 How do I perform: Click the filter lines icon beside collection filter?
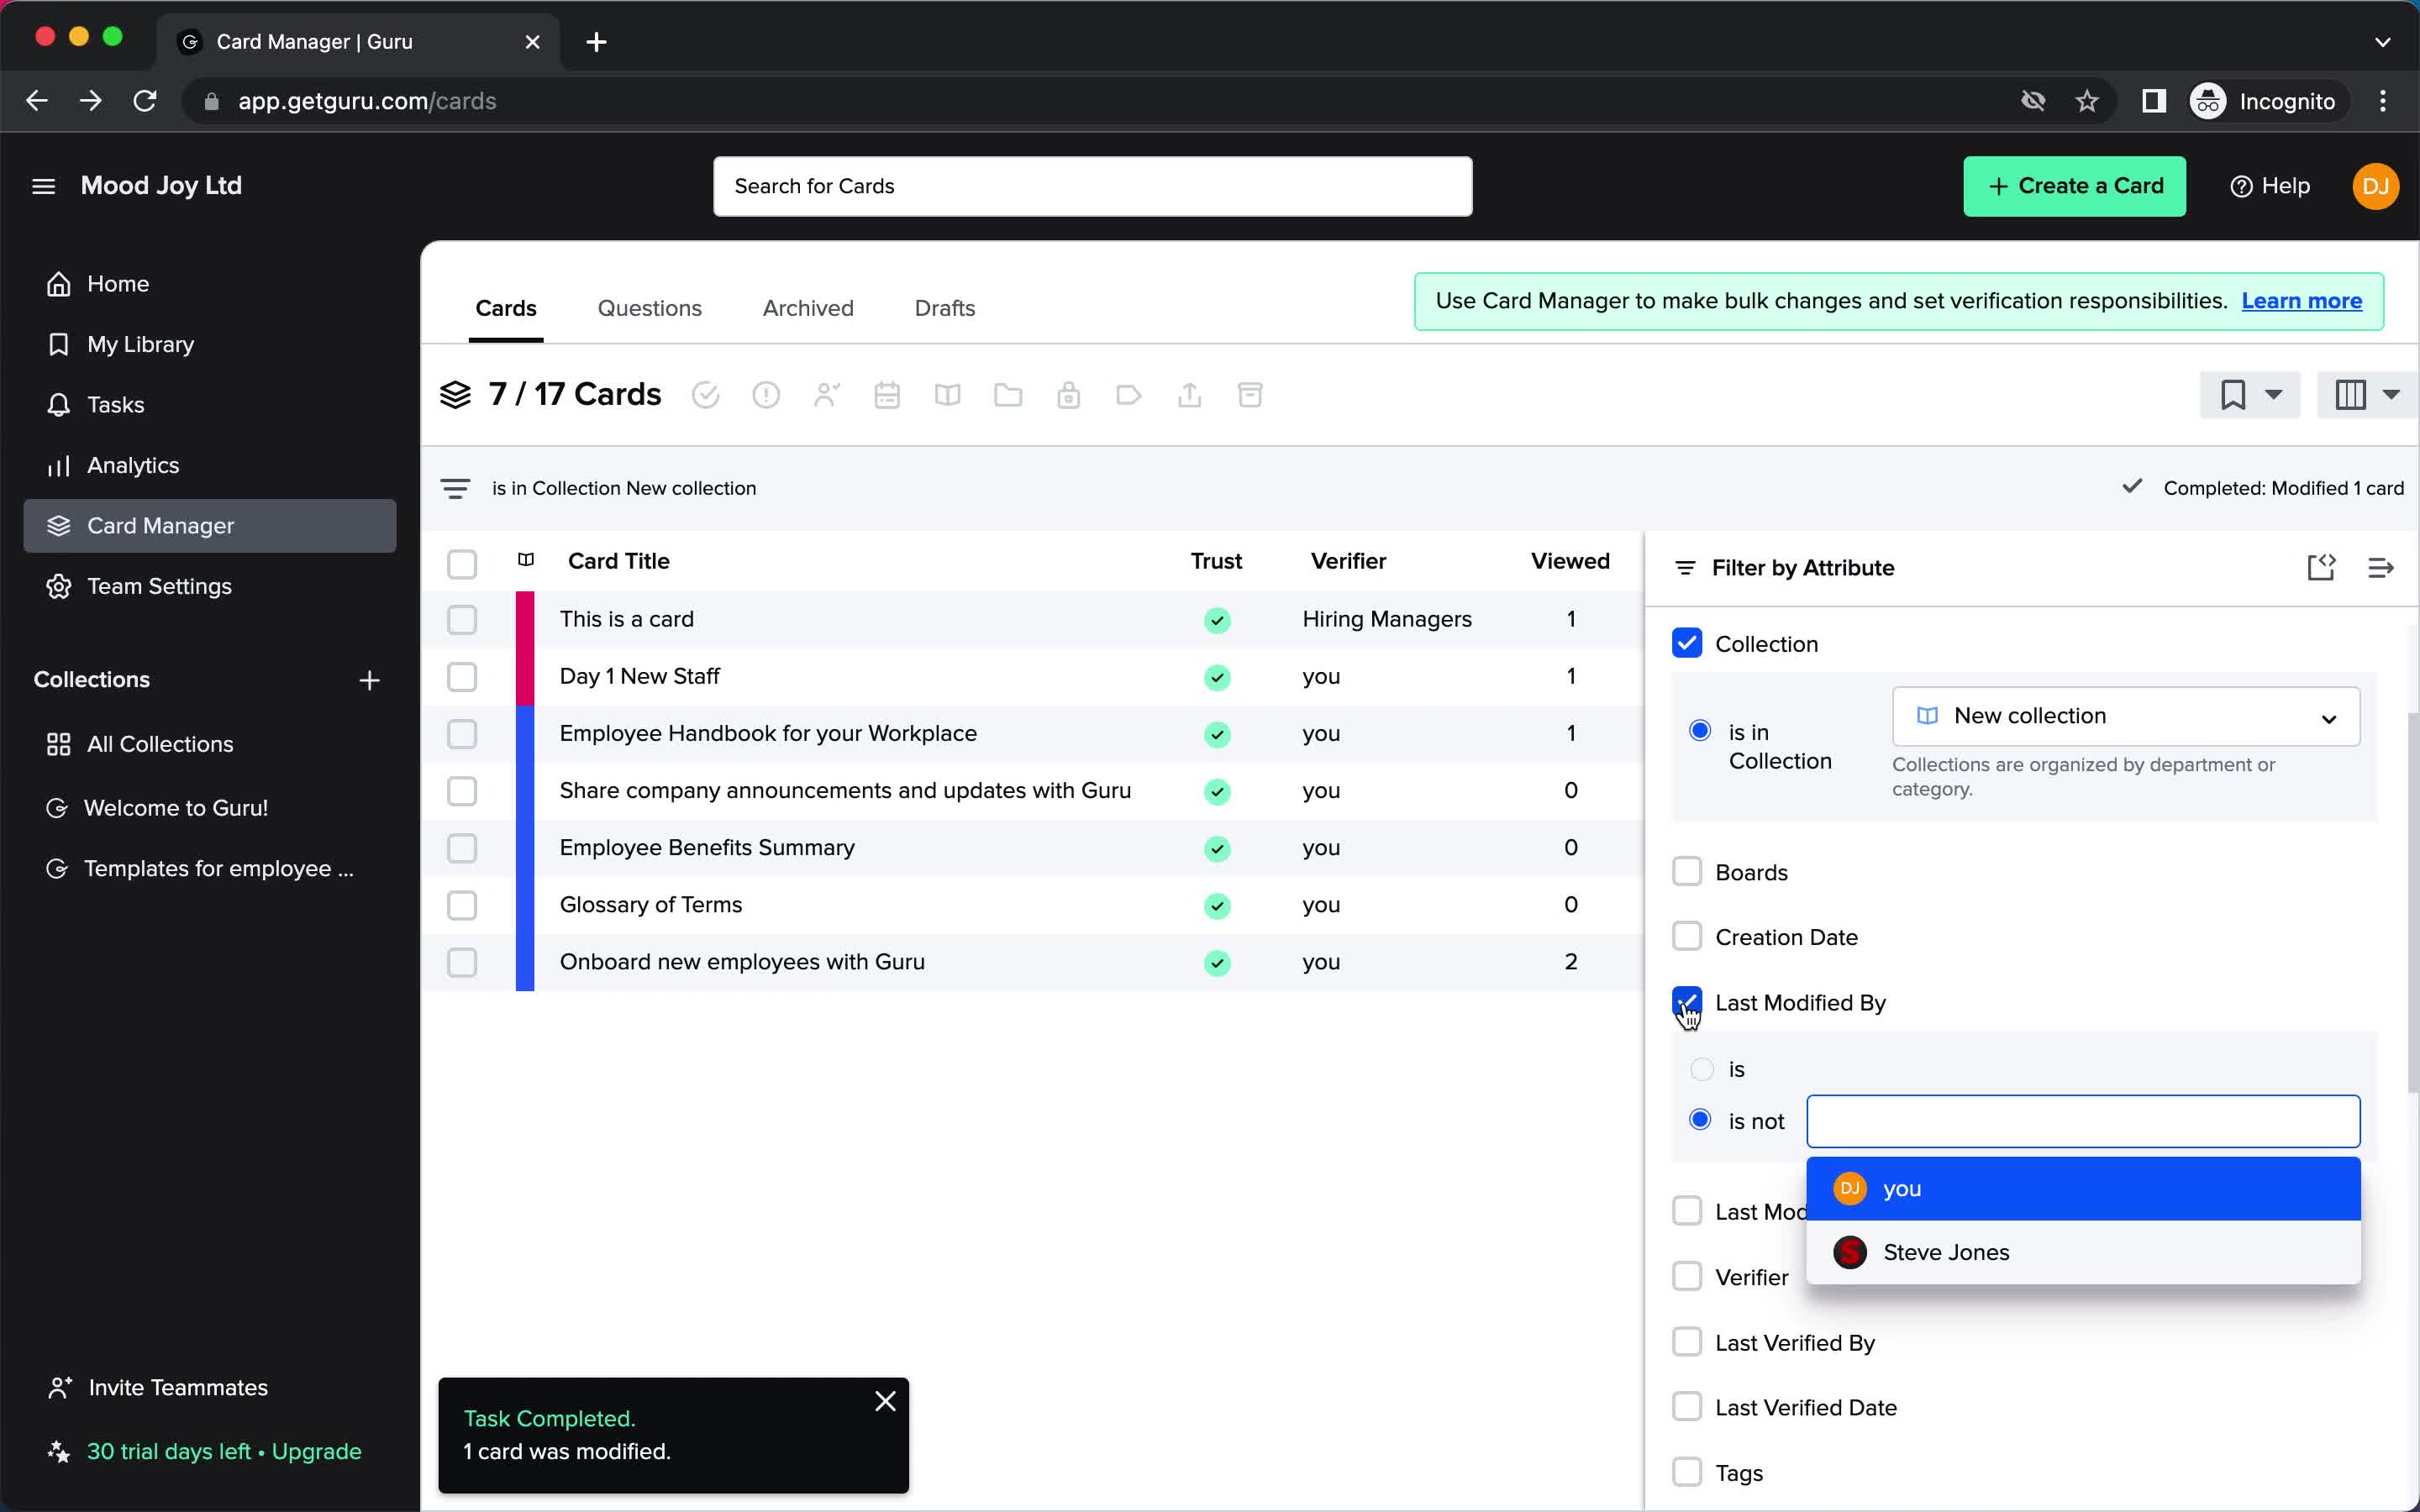455,488
